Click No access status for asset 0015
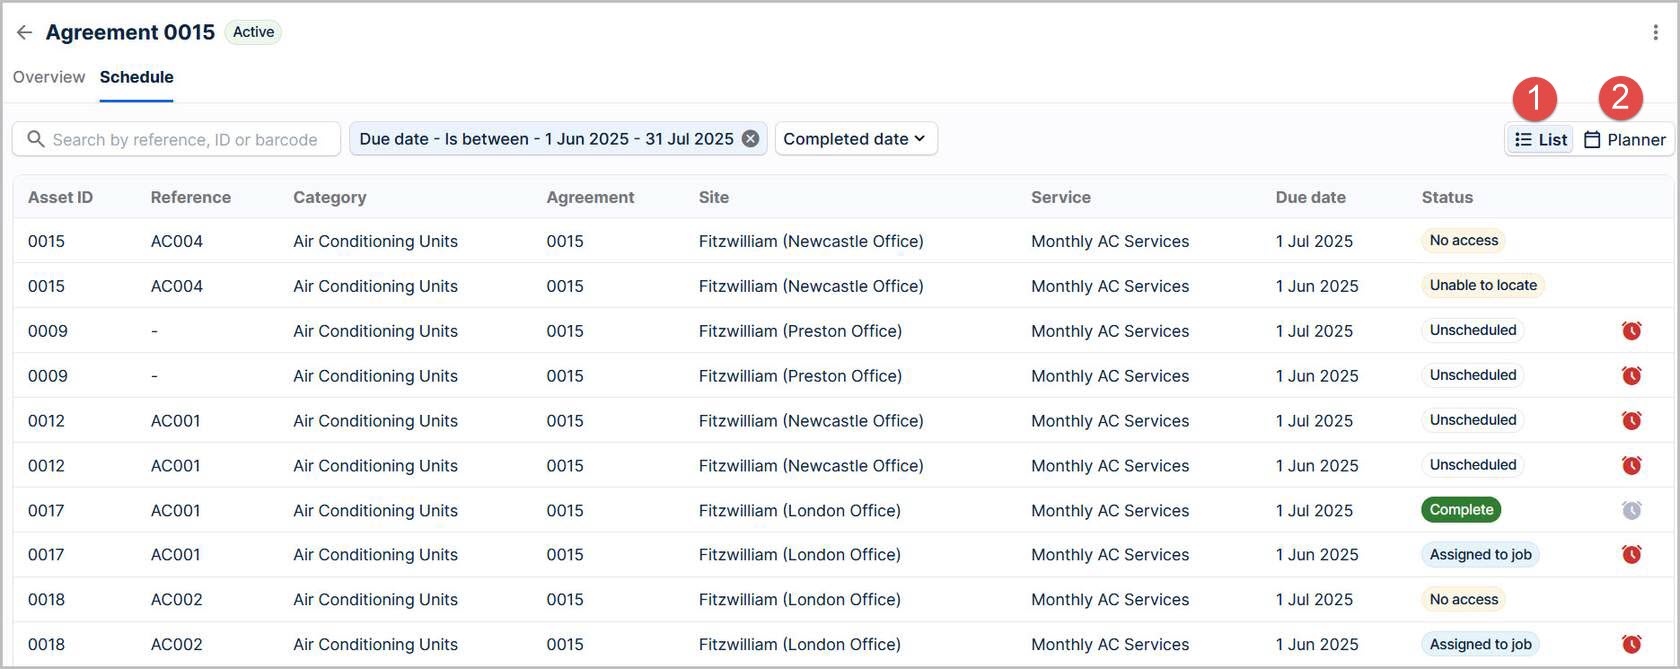This screenshot has width=1680, height=669. [x=1464, y=240]
